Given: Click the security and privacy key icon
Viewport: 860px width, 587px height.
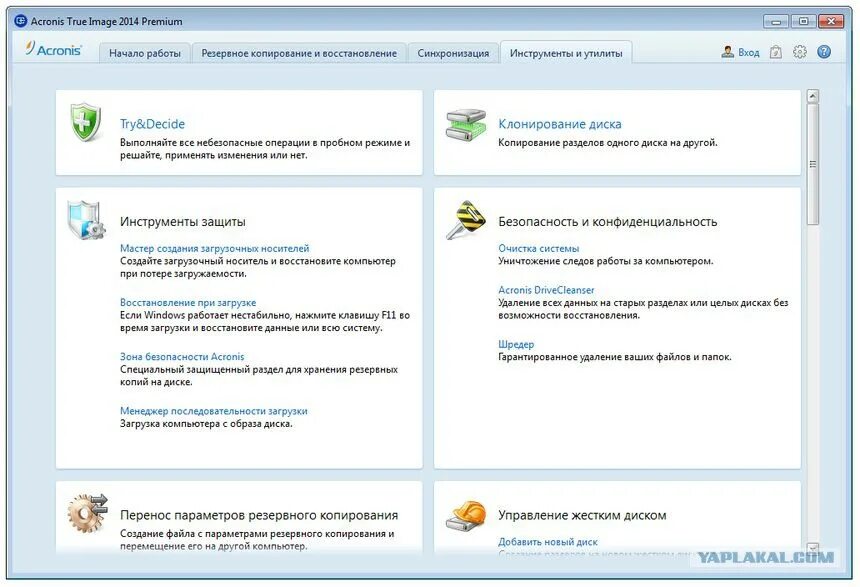Looking at the screenshot, I should coord(466,220).
